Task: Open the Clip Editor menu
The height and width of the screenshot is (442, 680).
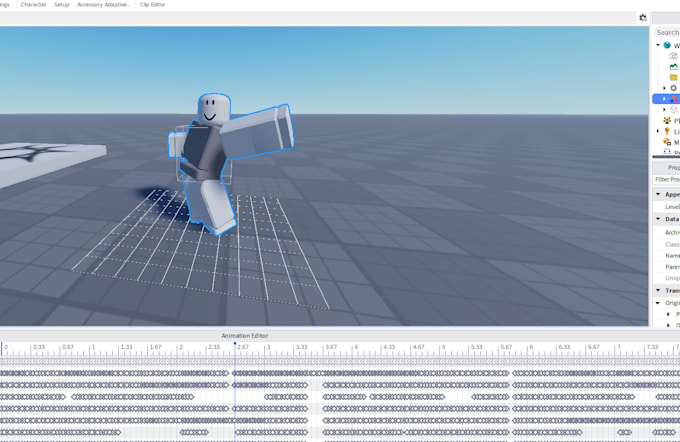Action: 152,4
